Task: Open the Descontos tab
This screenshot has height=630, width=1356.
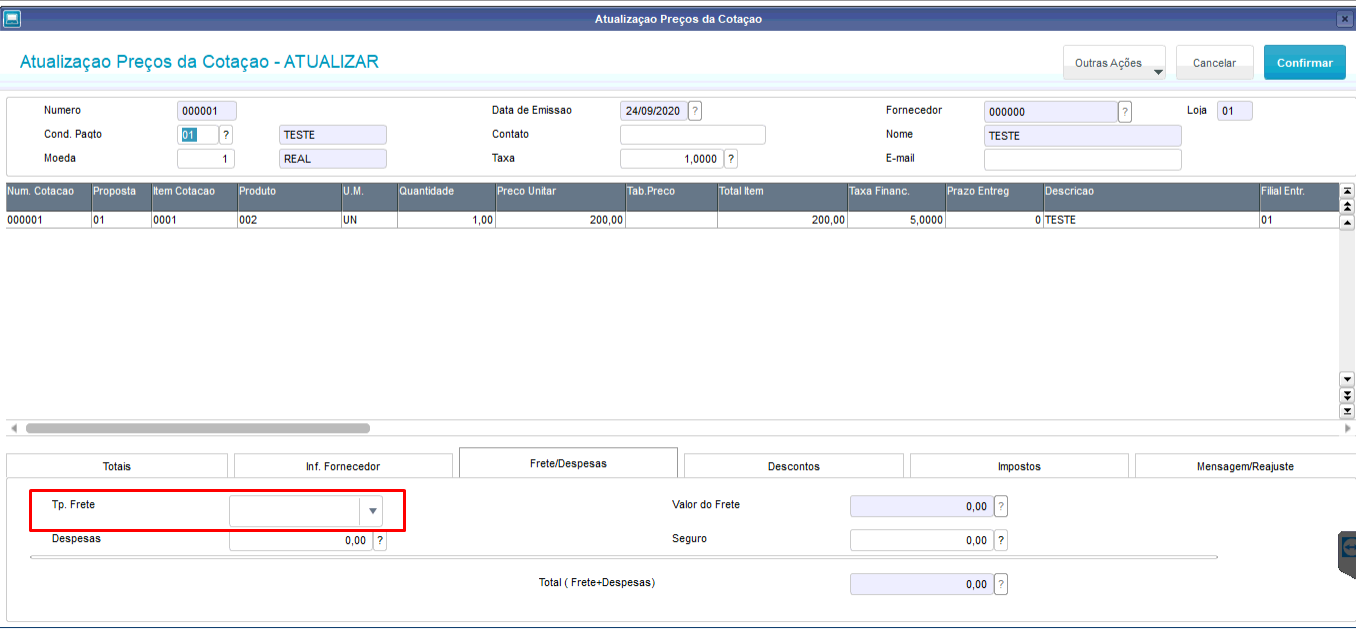Action: pos(794,466)
